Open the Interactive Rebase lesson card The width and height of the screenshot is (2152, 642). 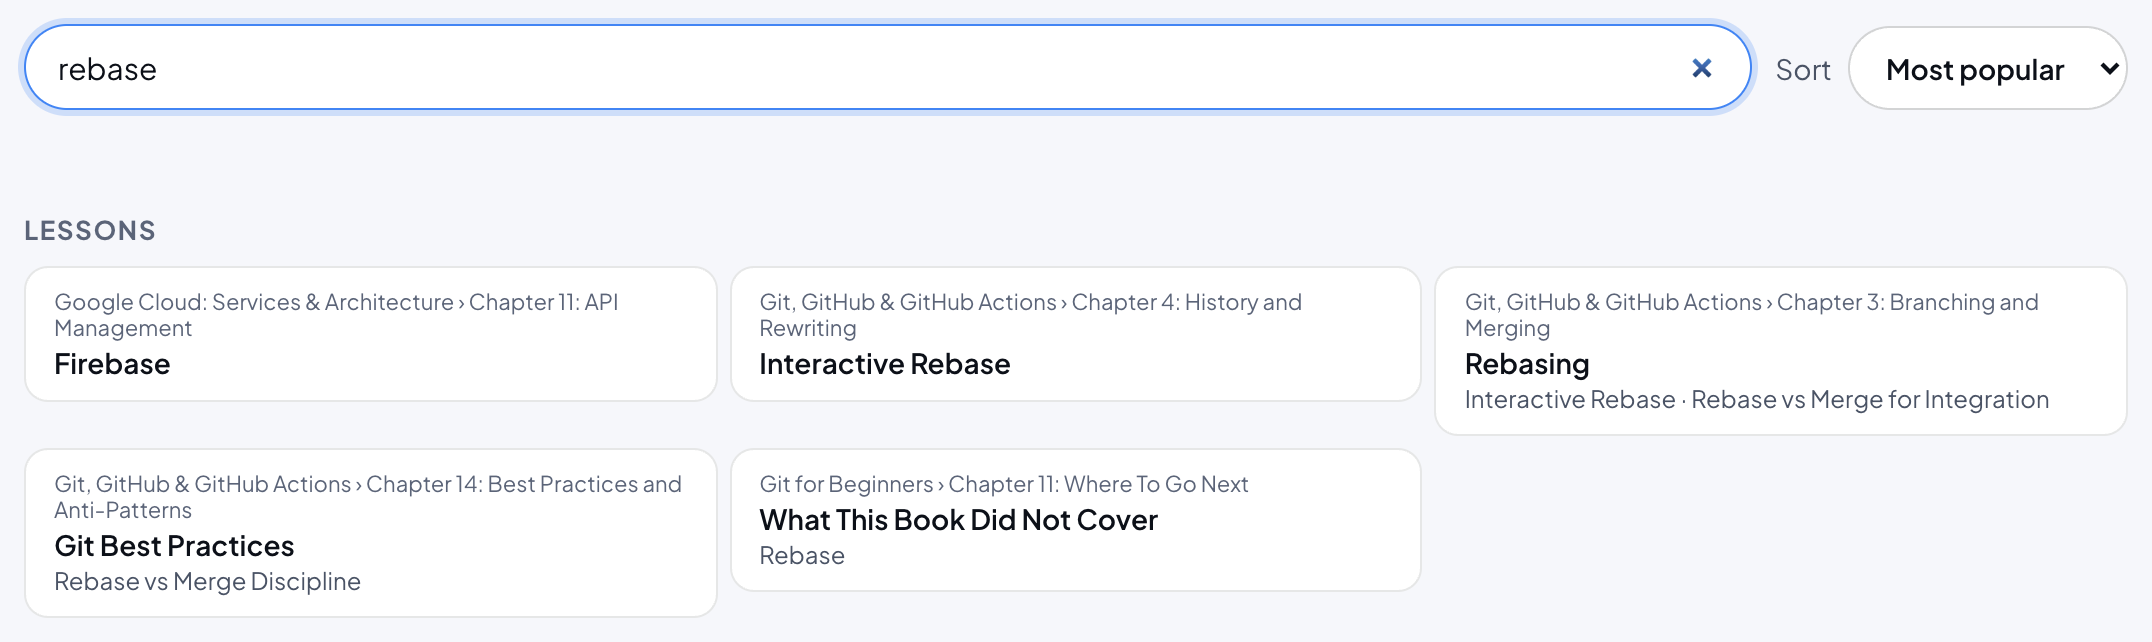[1076, 334]
